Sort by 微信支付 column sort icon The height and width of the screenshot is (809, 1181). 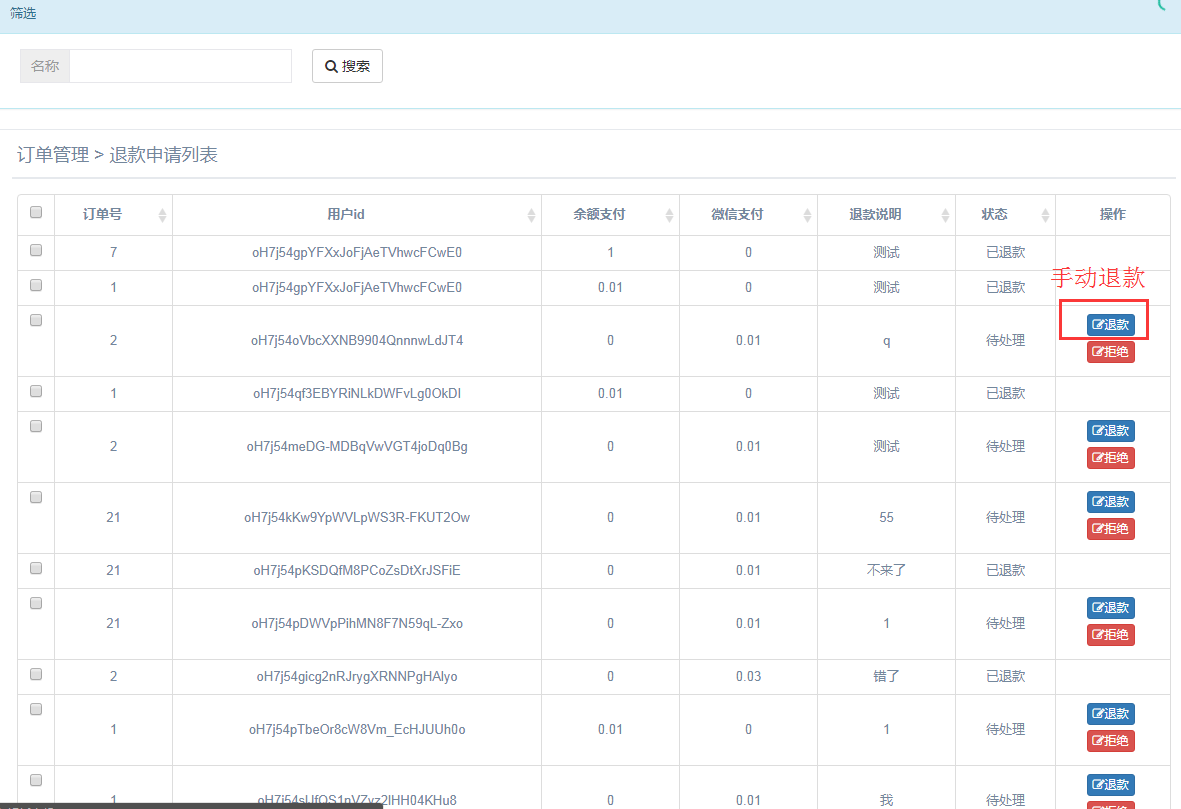tap(807, 215)
